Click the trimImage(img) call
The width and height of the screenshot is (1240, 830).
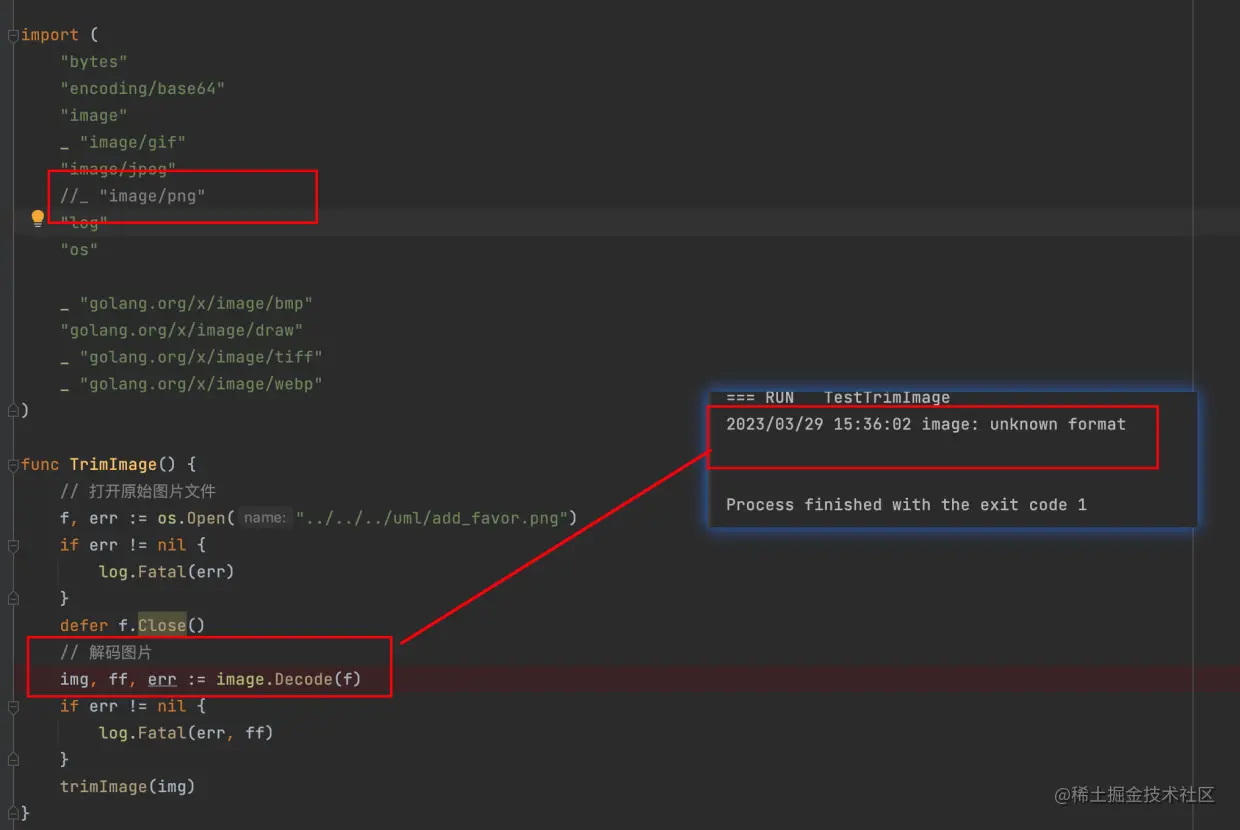pos(128,787)
